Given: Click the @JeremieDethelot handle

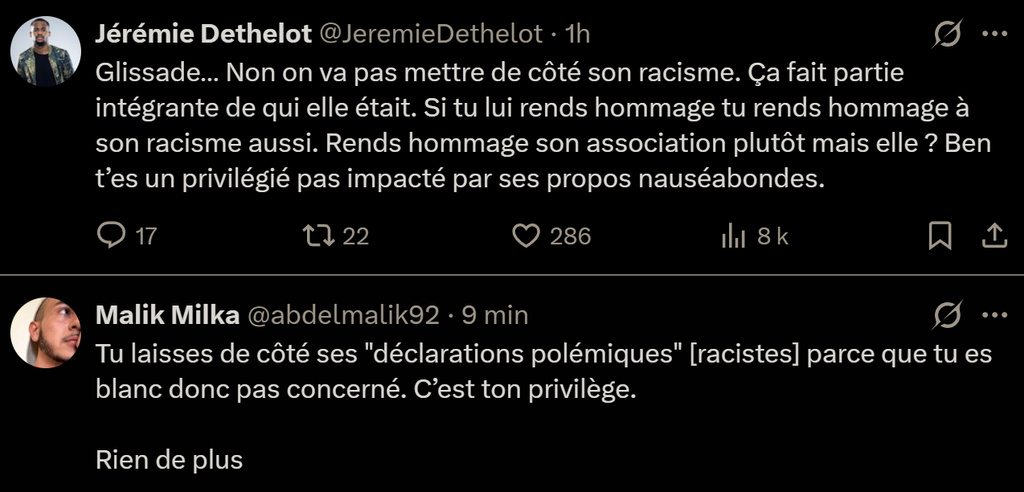Looking at the screenshot, I should click(x=432, y=34).
